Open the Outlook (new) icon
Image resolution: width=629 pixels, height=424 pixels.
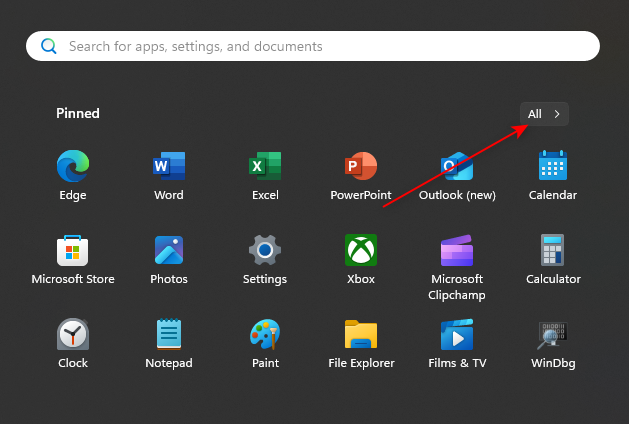click(x=457, y=166)
